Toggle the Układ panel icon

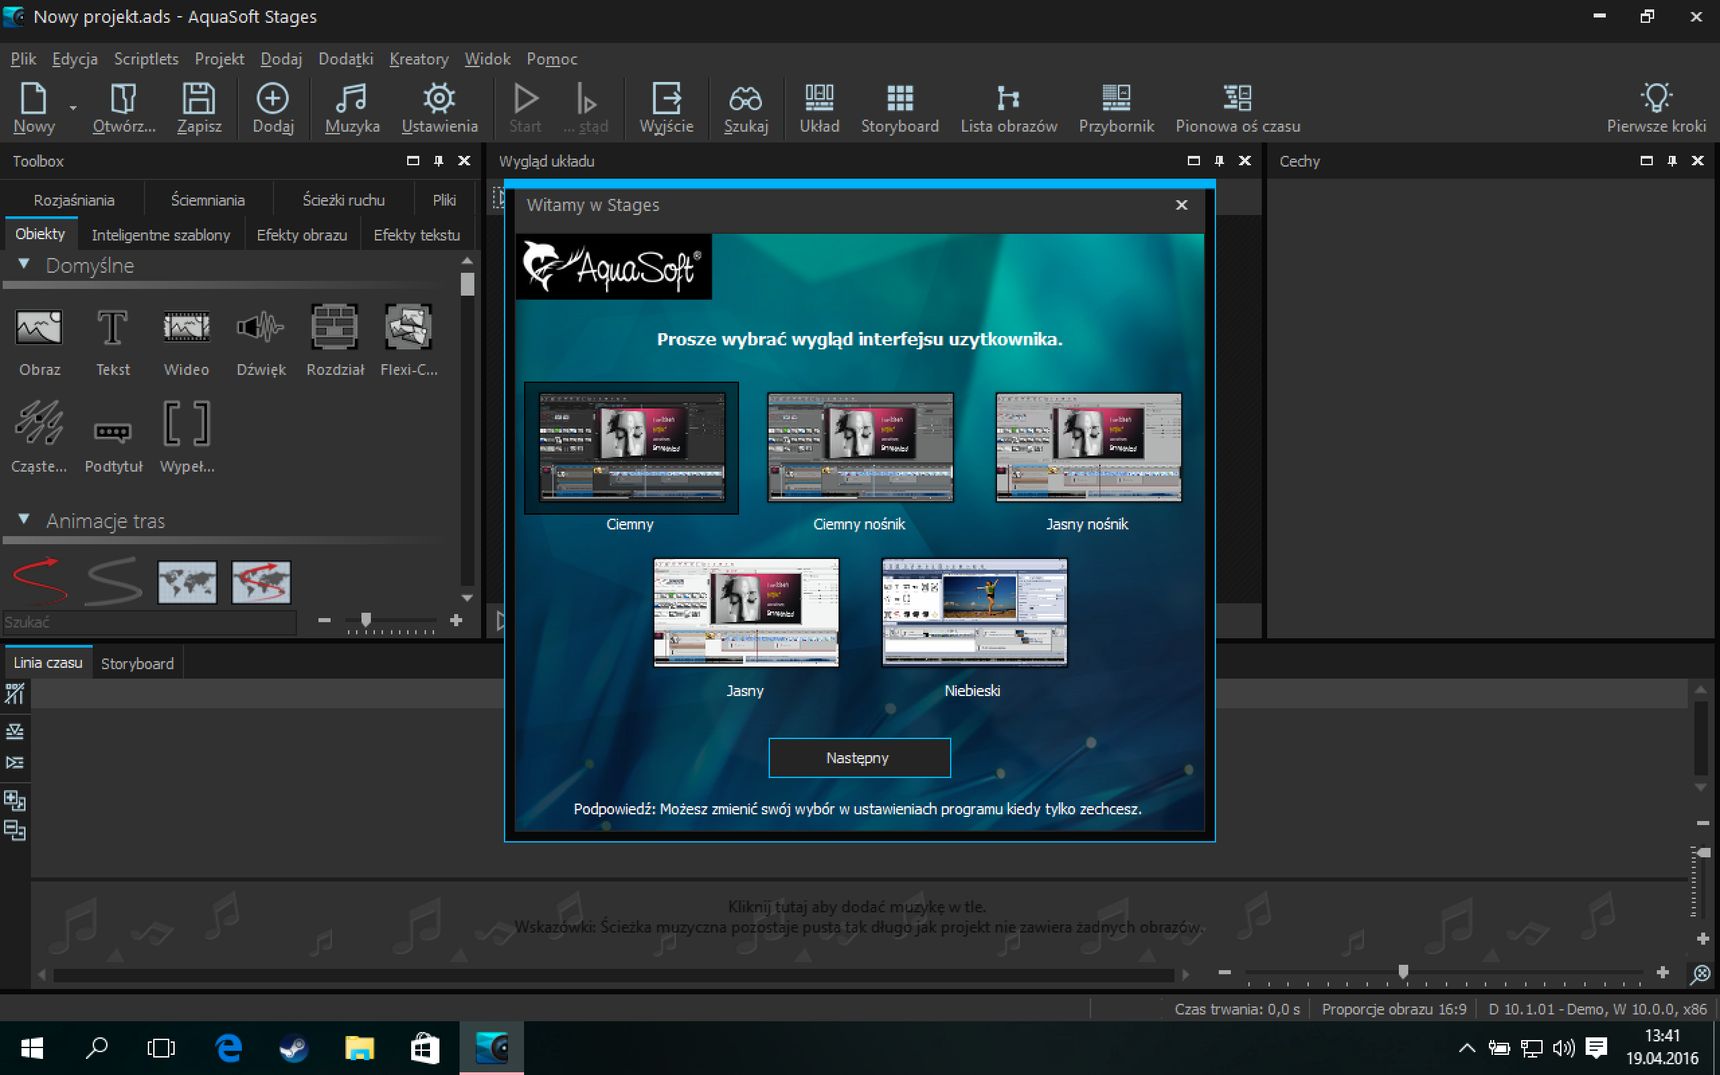(x=819, y=107)
